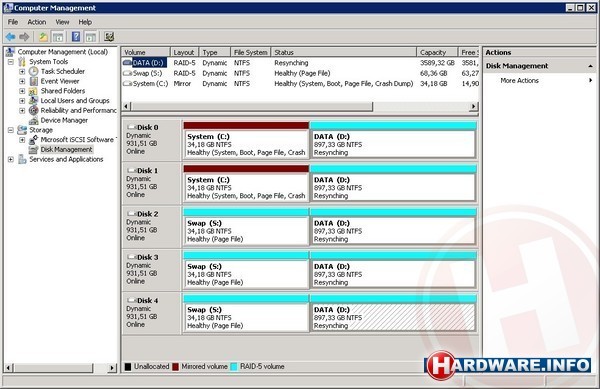Select System (C:) partition on Disk 1

[246, 183]
